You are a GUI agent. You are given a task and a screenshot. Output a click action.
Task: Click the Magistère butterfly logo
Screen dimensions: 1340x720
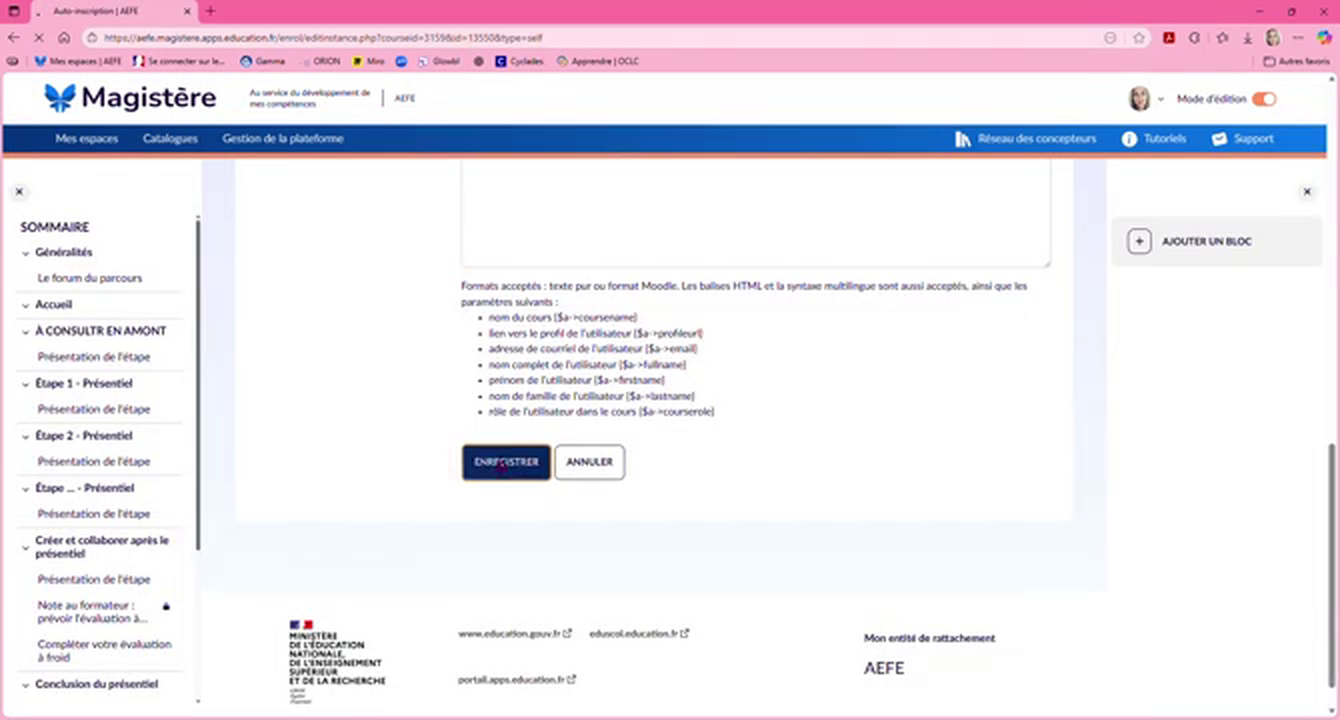pyautogui.click(x=60, y=97)
